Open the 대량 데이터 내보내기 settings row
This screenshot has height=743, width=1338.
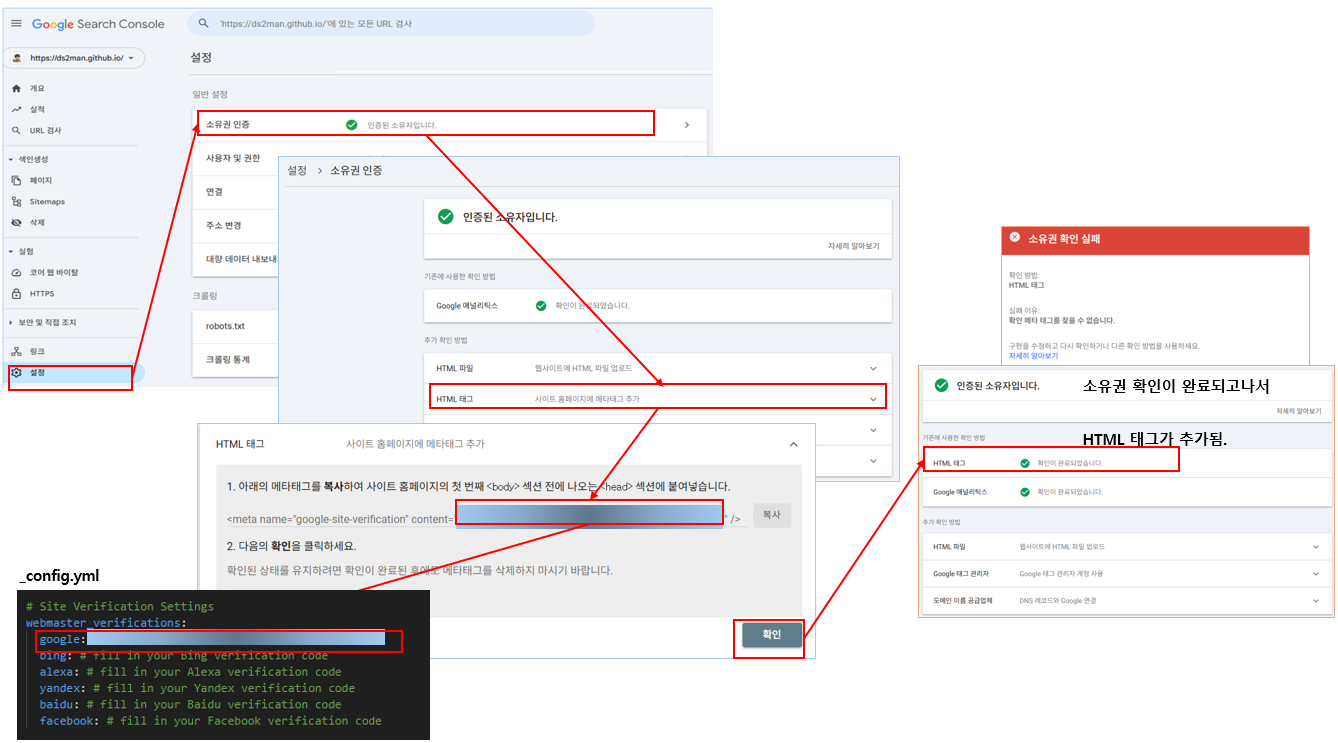pyautogui.click(x=235, y=258)
